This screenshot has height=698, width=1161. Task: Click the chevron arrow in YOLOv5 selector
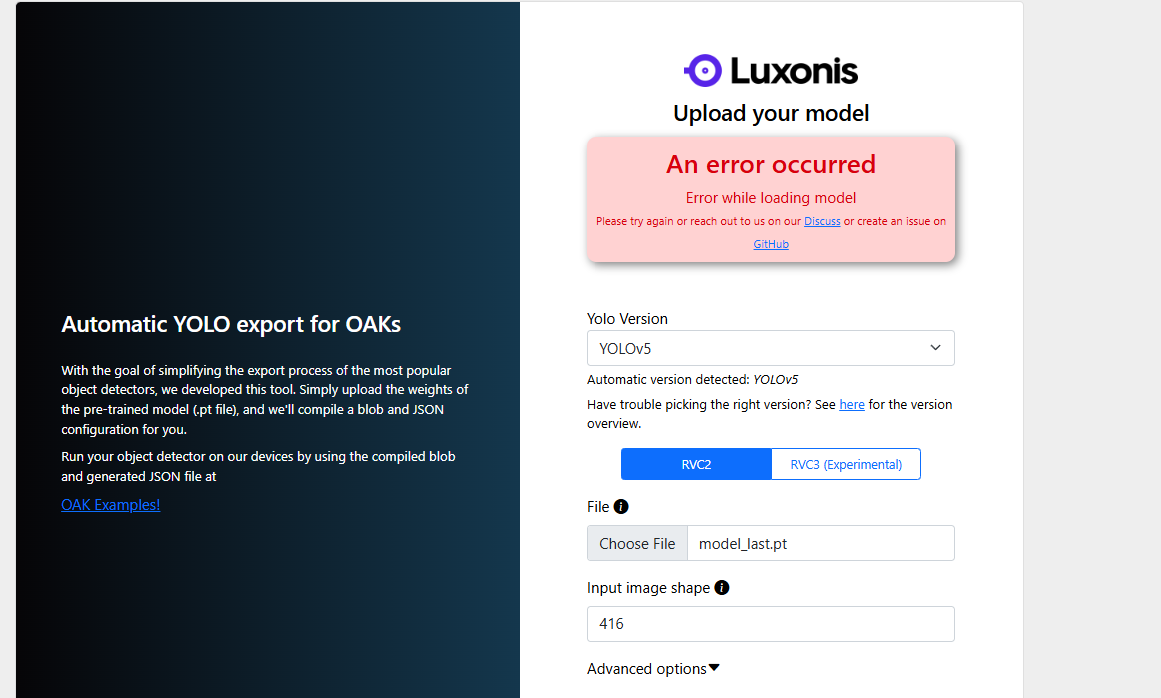(x=935, y=348)
